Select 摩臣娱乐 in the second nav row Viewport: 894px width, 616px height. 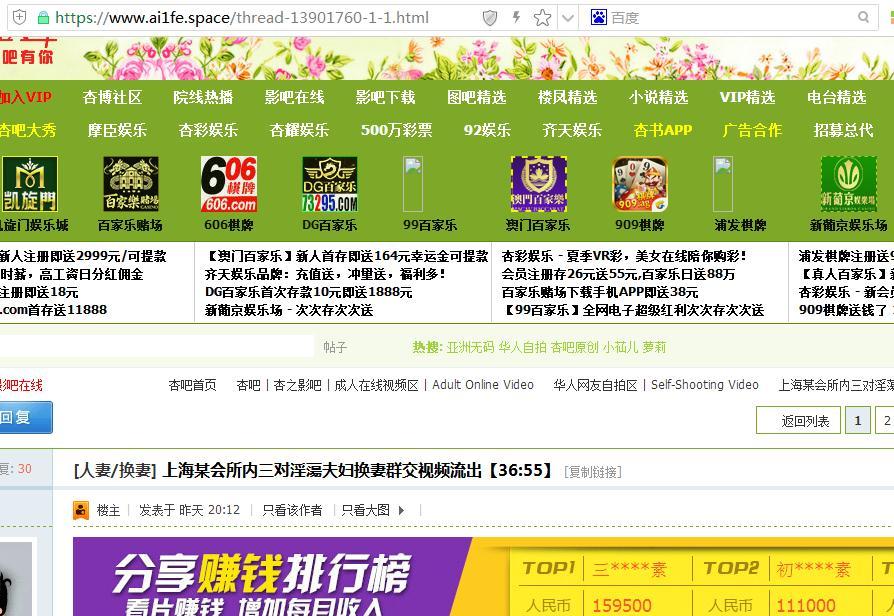pyautogui.click(x=117, y=130)
